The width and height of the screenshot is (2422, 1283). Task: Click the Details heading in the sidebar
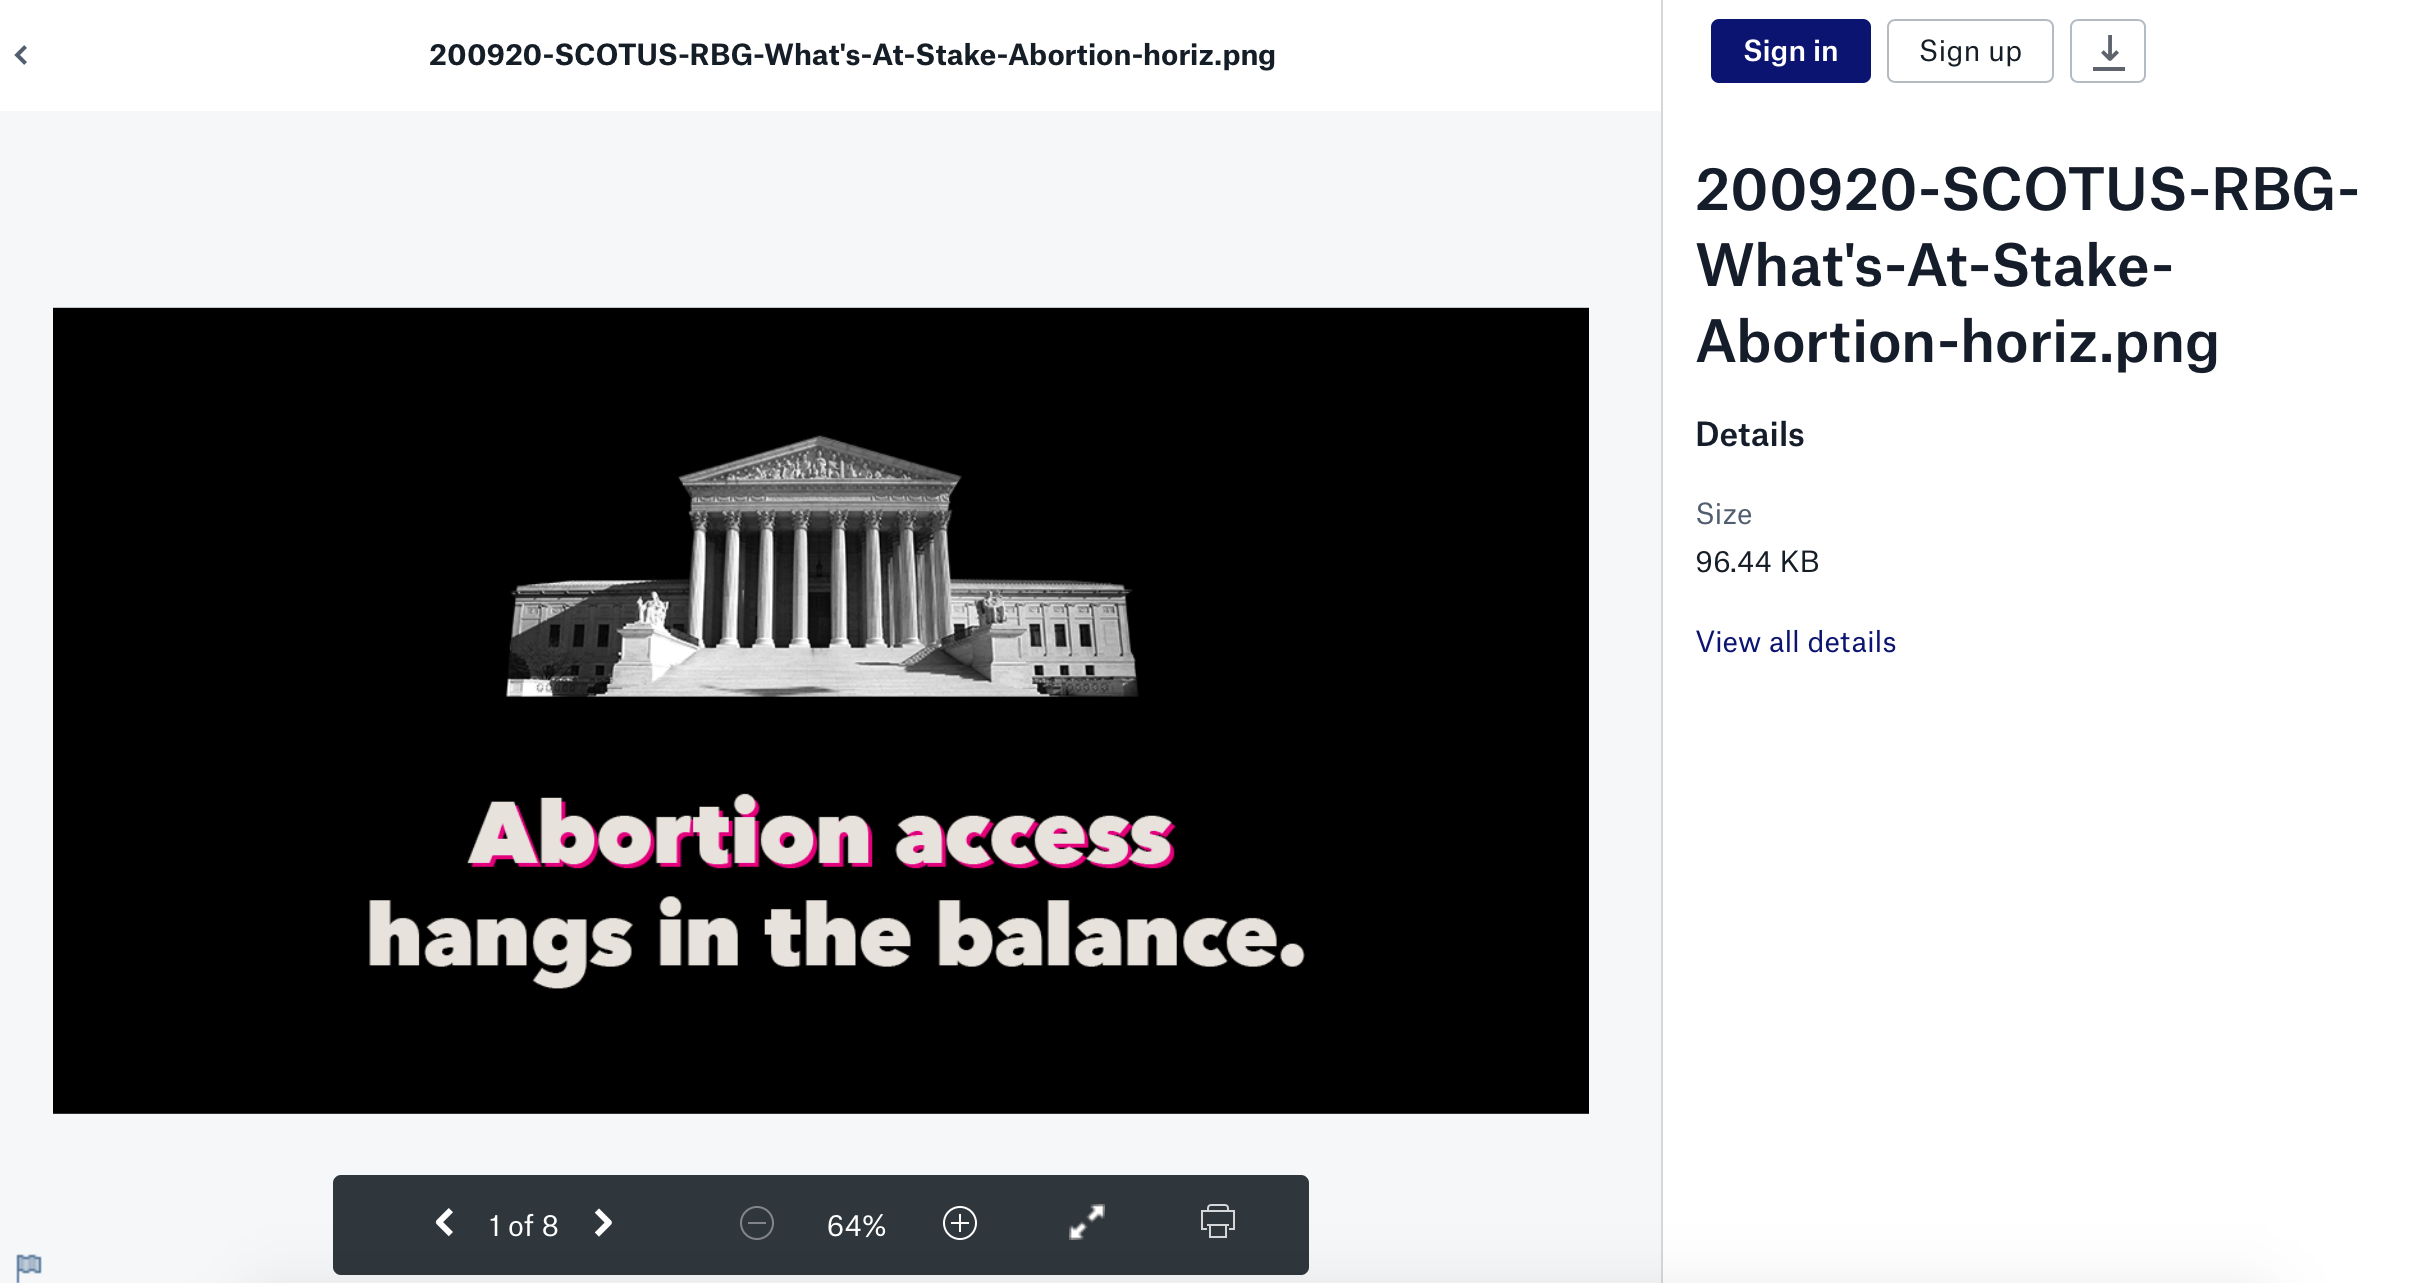[1750, 435]
